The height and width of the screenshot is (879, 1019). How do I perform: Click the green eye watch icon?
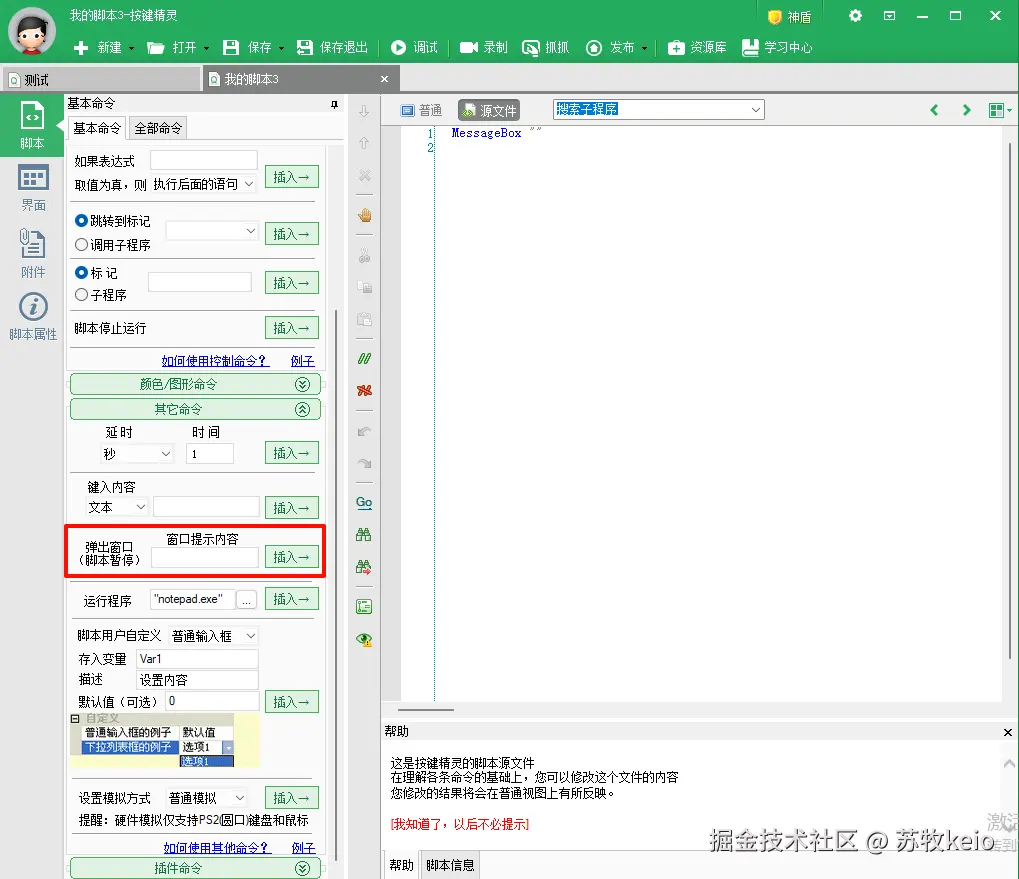(365, 640)
